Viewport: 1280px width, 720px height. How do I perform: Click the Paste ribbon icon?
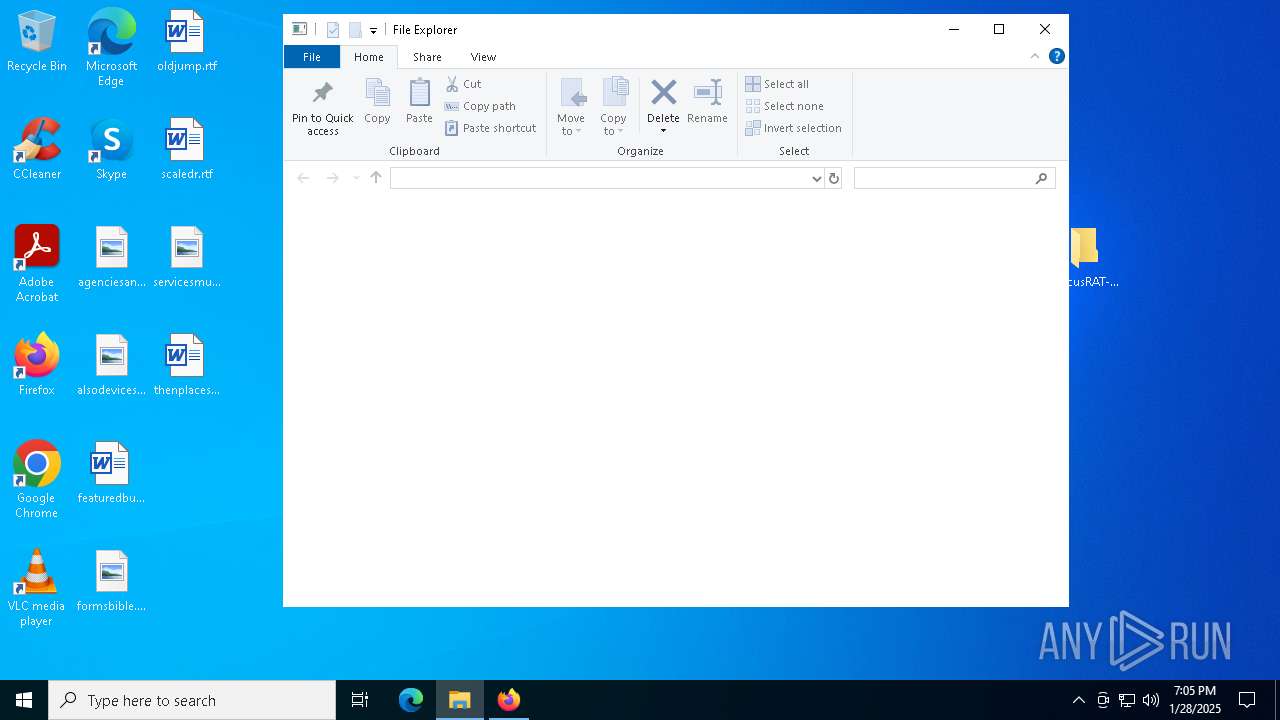coord(419,93)
